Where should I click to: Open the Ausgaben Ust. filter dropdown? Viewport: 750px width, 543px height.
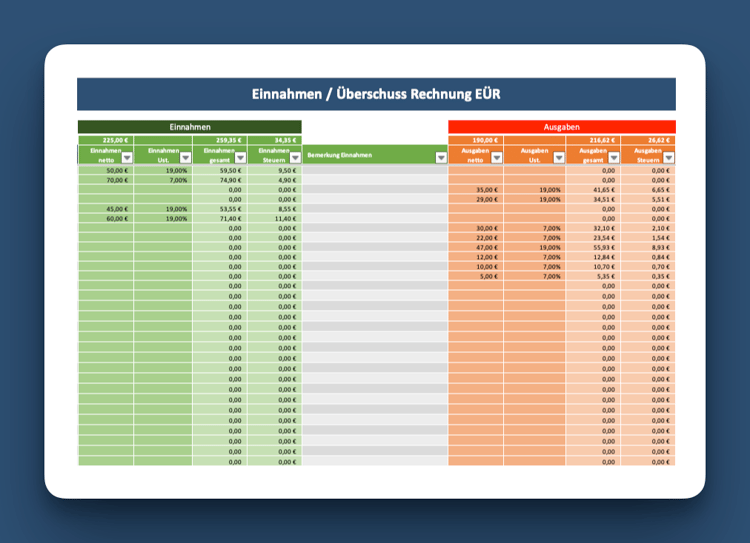click(559, 157)
